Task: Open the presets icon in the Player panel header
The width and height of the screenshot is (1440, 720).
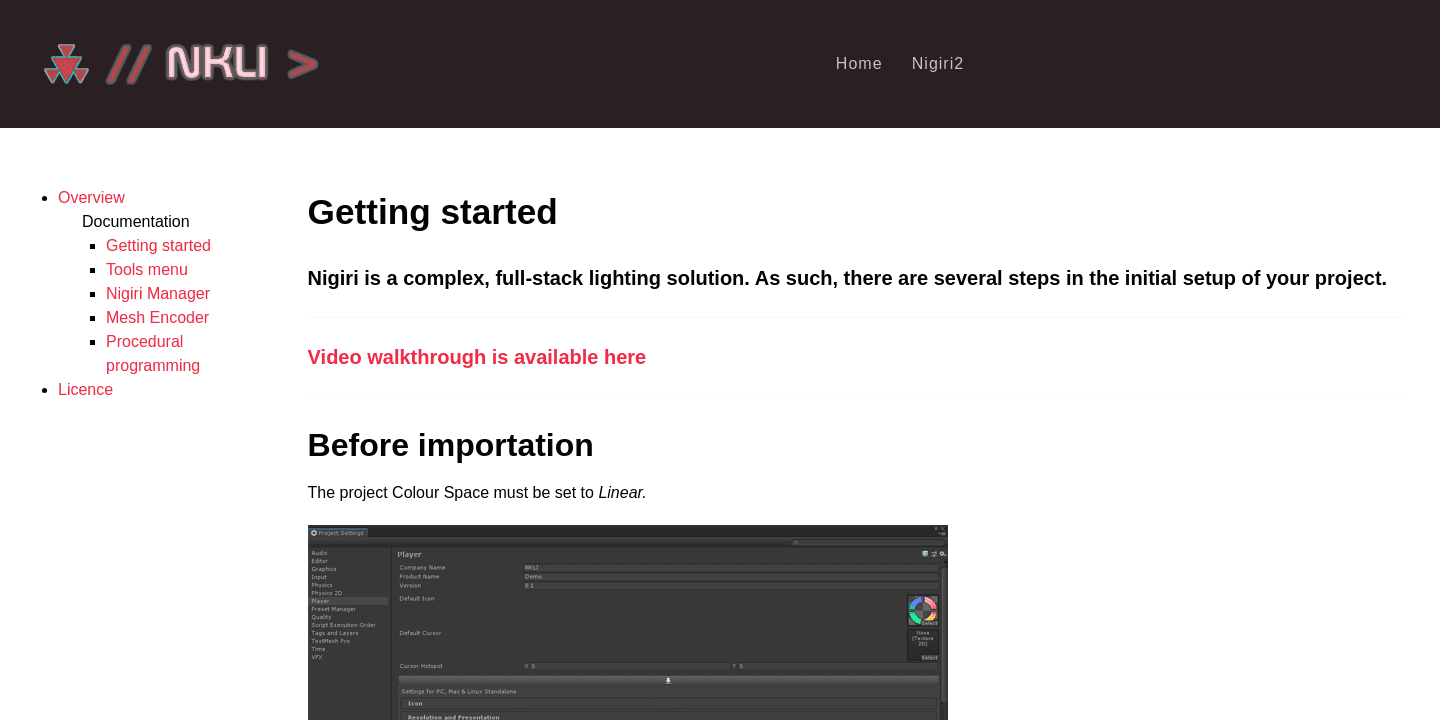Action: [933, 554]
